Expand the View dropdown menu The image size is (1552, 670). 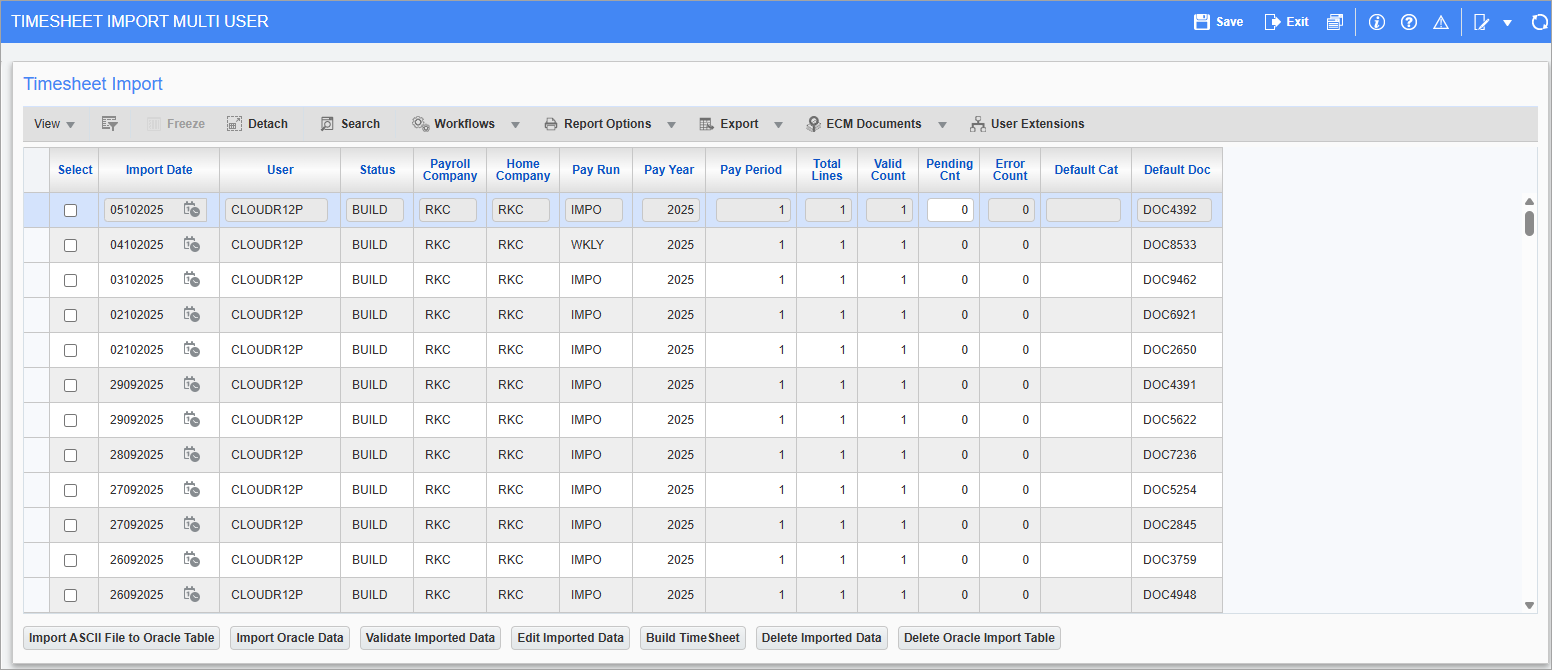[x=54, y=124]
